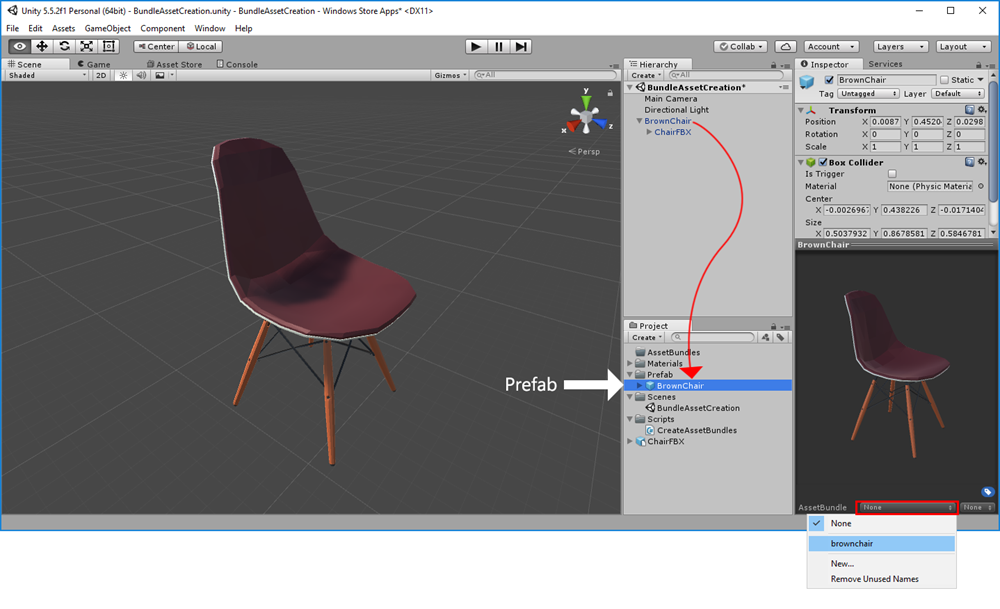
Task: Enable the Static checkbox
Action: coord(945,80)
